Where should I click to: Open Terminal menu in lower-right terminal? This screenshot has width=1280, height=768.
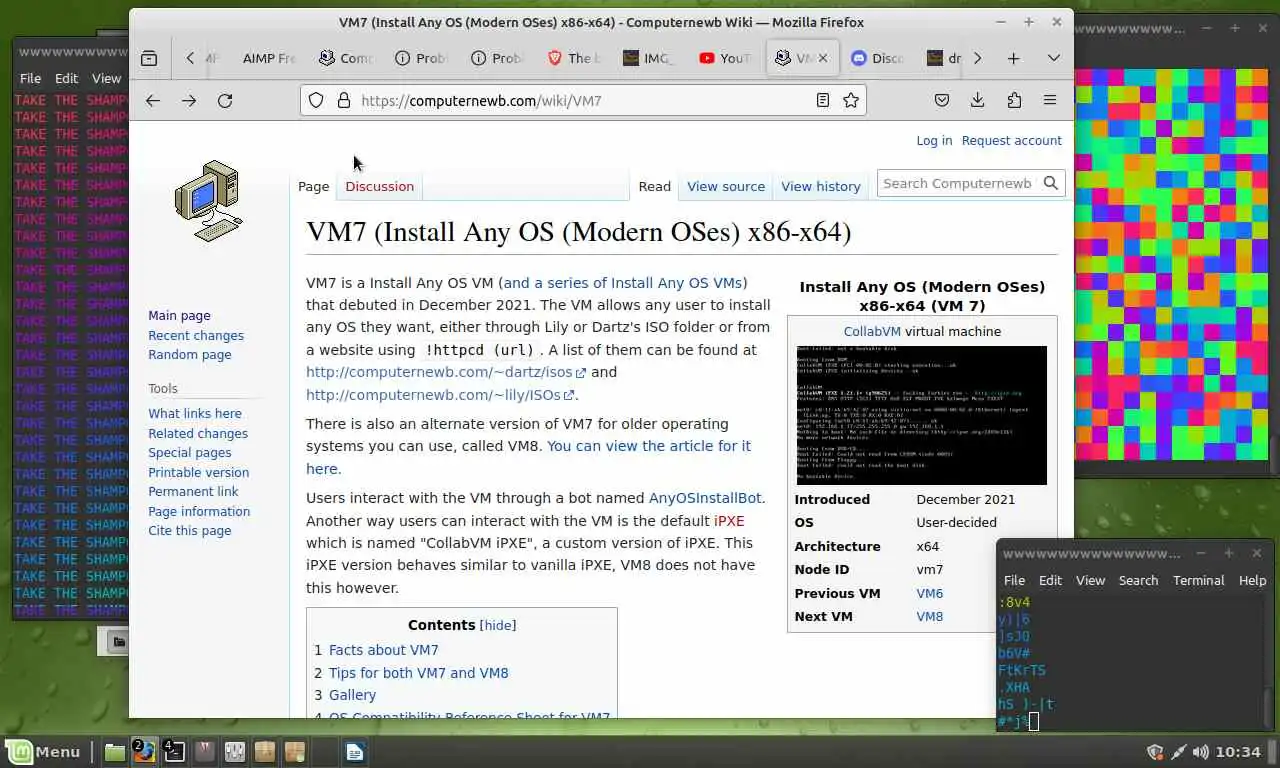point(1198,580)
